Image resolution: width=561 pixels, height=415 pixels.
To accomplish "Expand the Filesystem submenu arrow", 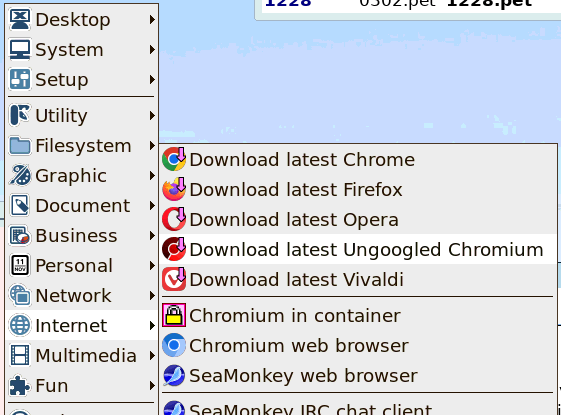I will pos(152,146).
